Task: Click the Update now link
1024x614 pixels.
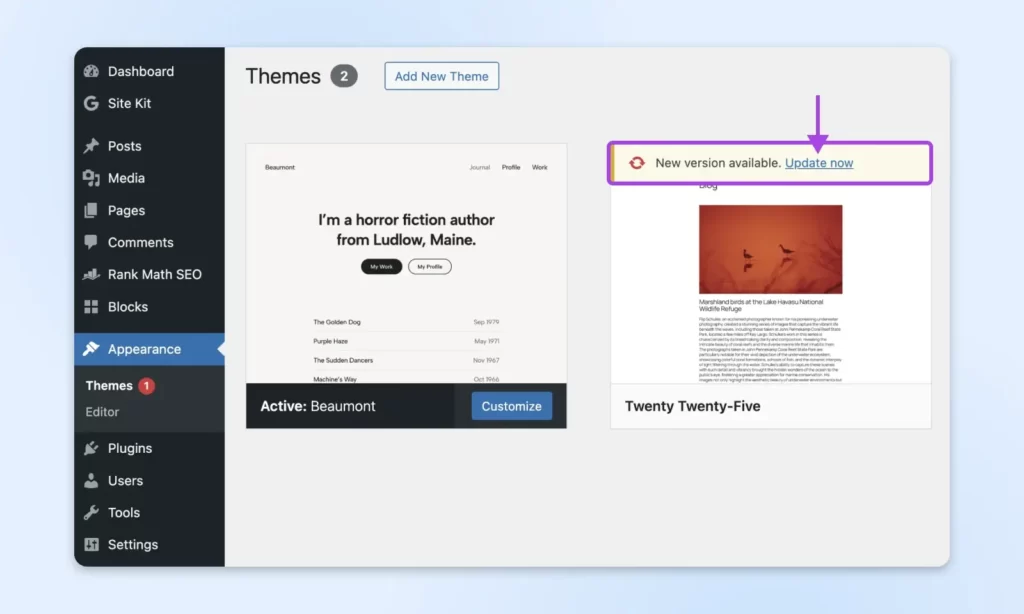Action: click(x=819, y=163)
